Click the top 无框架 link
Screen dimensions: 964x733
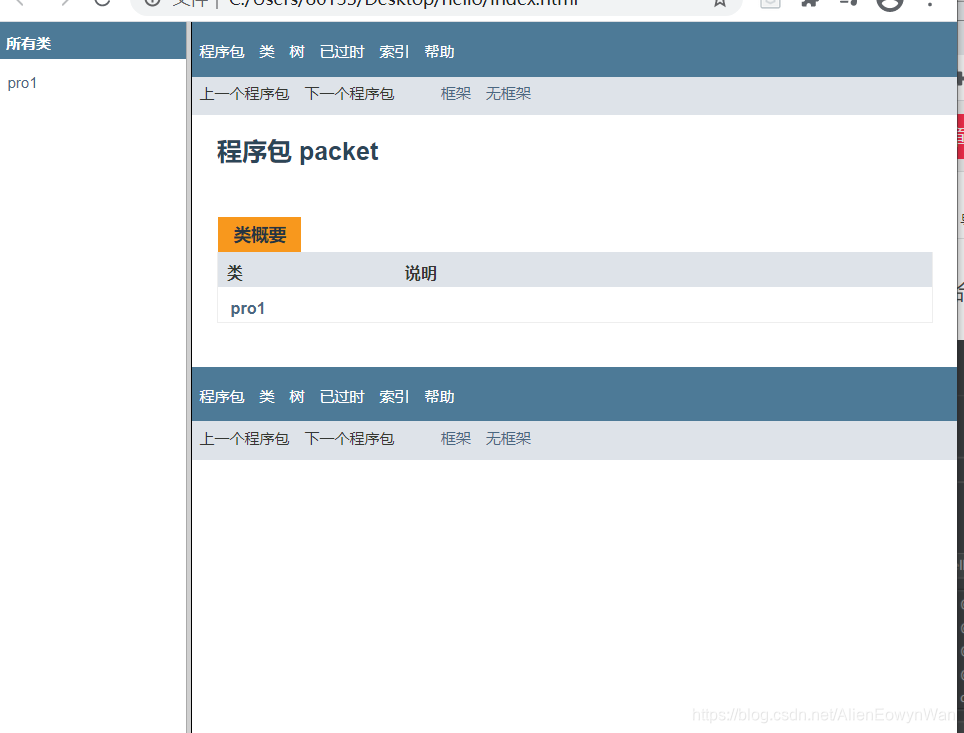point(508,94)
